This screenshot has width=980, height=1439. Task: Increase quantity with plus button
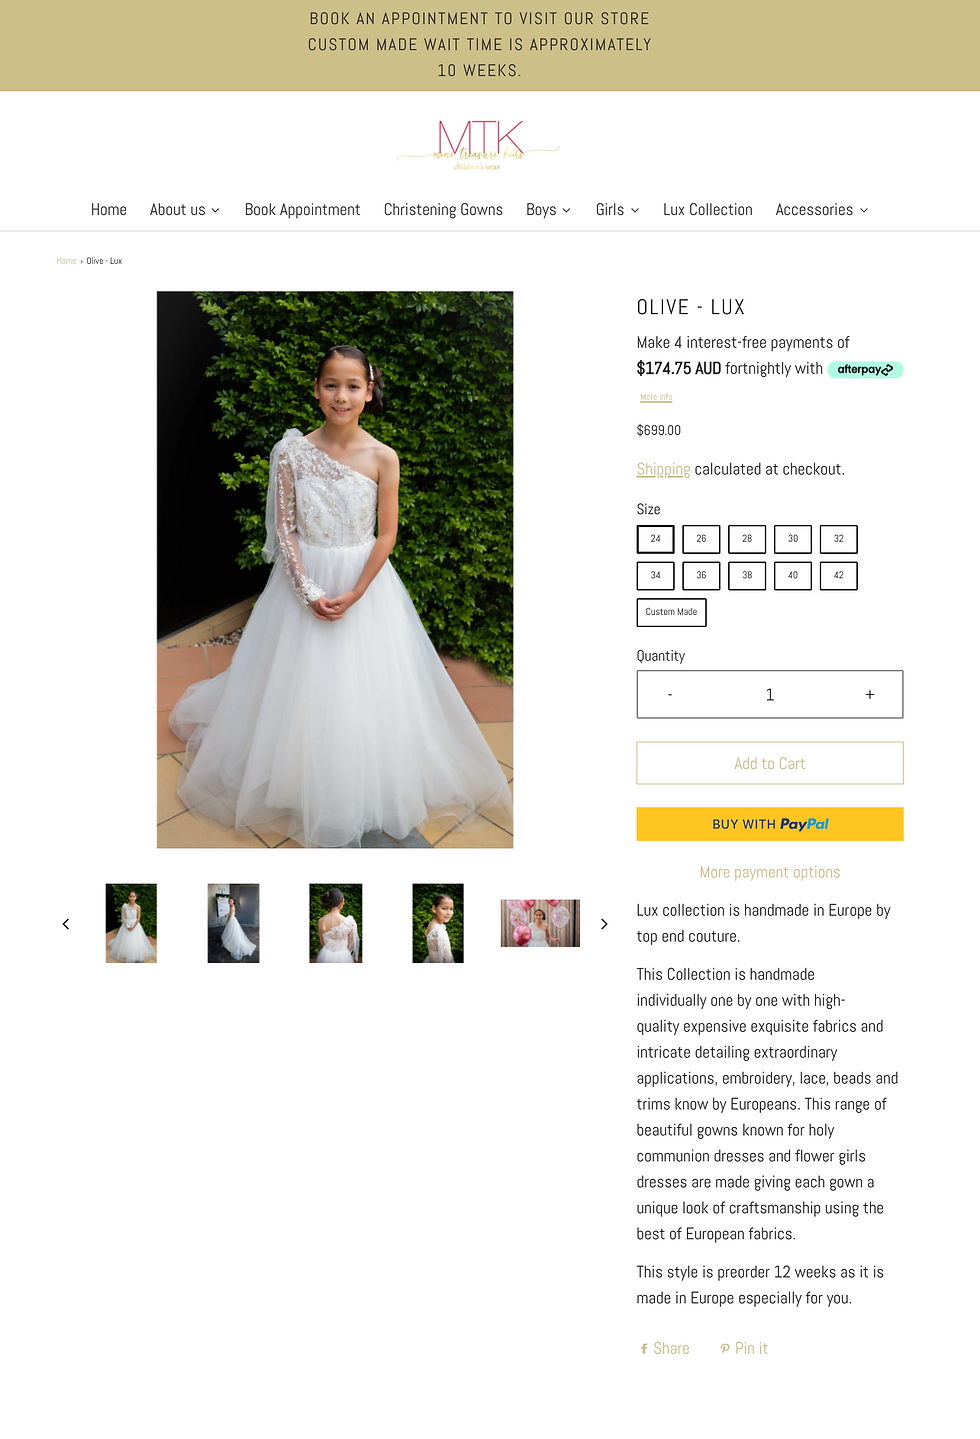tap(869, 694)
